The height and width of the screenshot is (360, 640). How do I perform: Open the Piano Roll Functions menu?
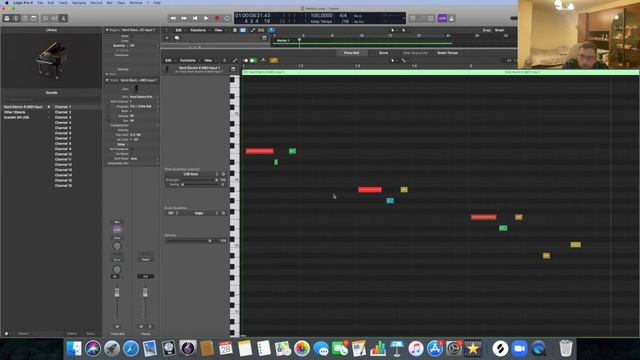pos(188,60)
